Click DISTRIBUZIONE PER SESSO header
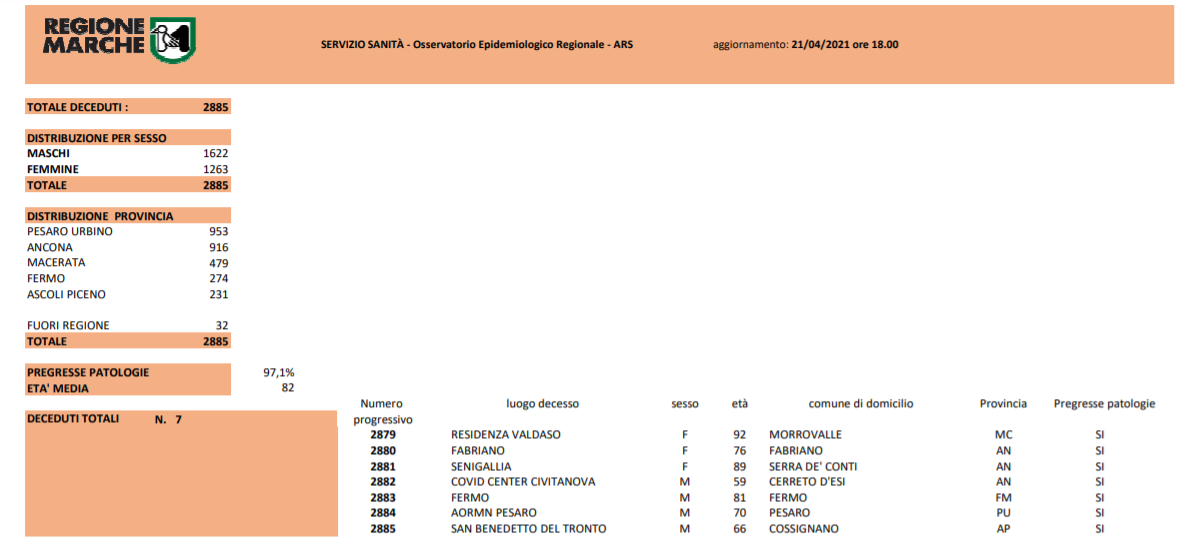 coord(97,138)
